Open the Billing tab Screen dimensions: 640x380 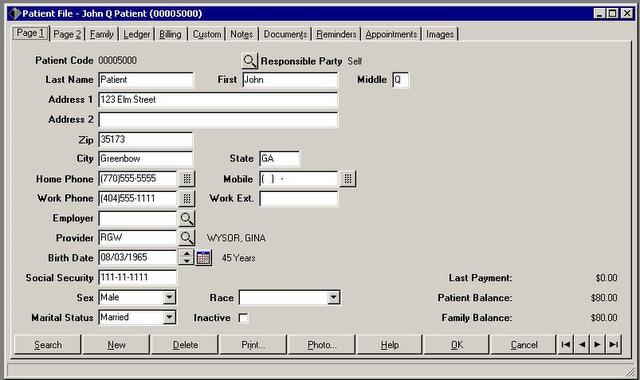tap(170, 34)
